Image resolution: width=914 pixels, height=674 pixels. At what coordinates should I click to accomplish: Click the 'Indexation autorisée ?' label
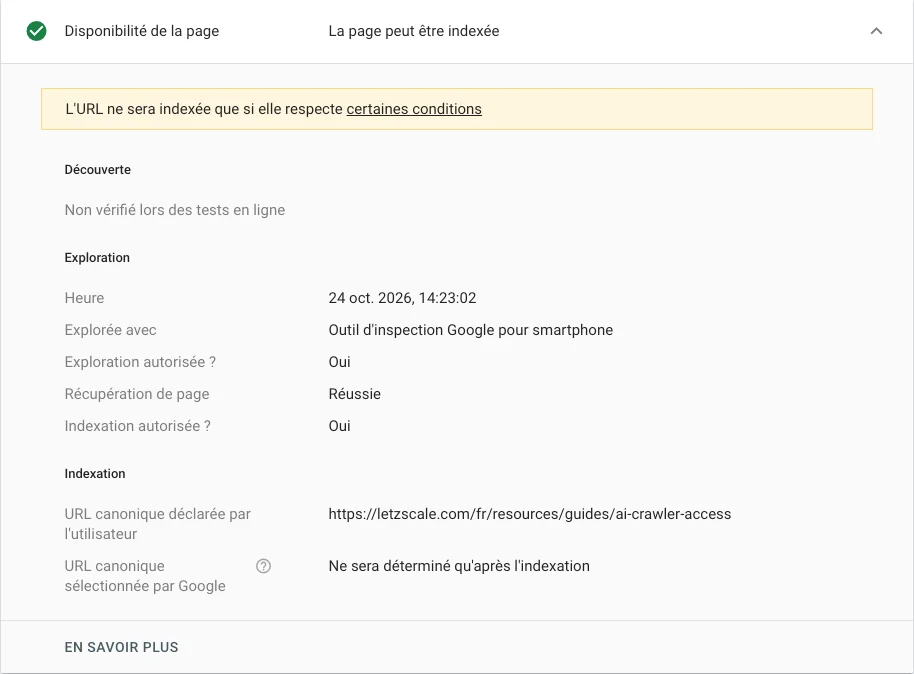click(x=138, y=426)
